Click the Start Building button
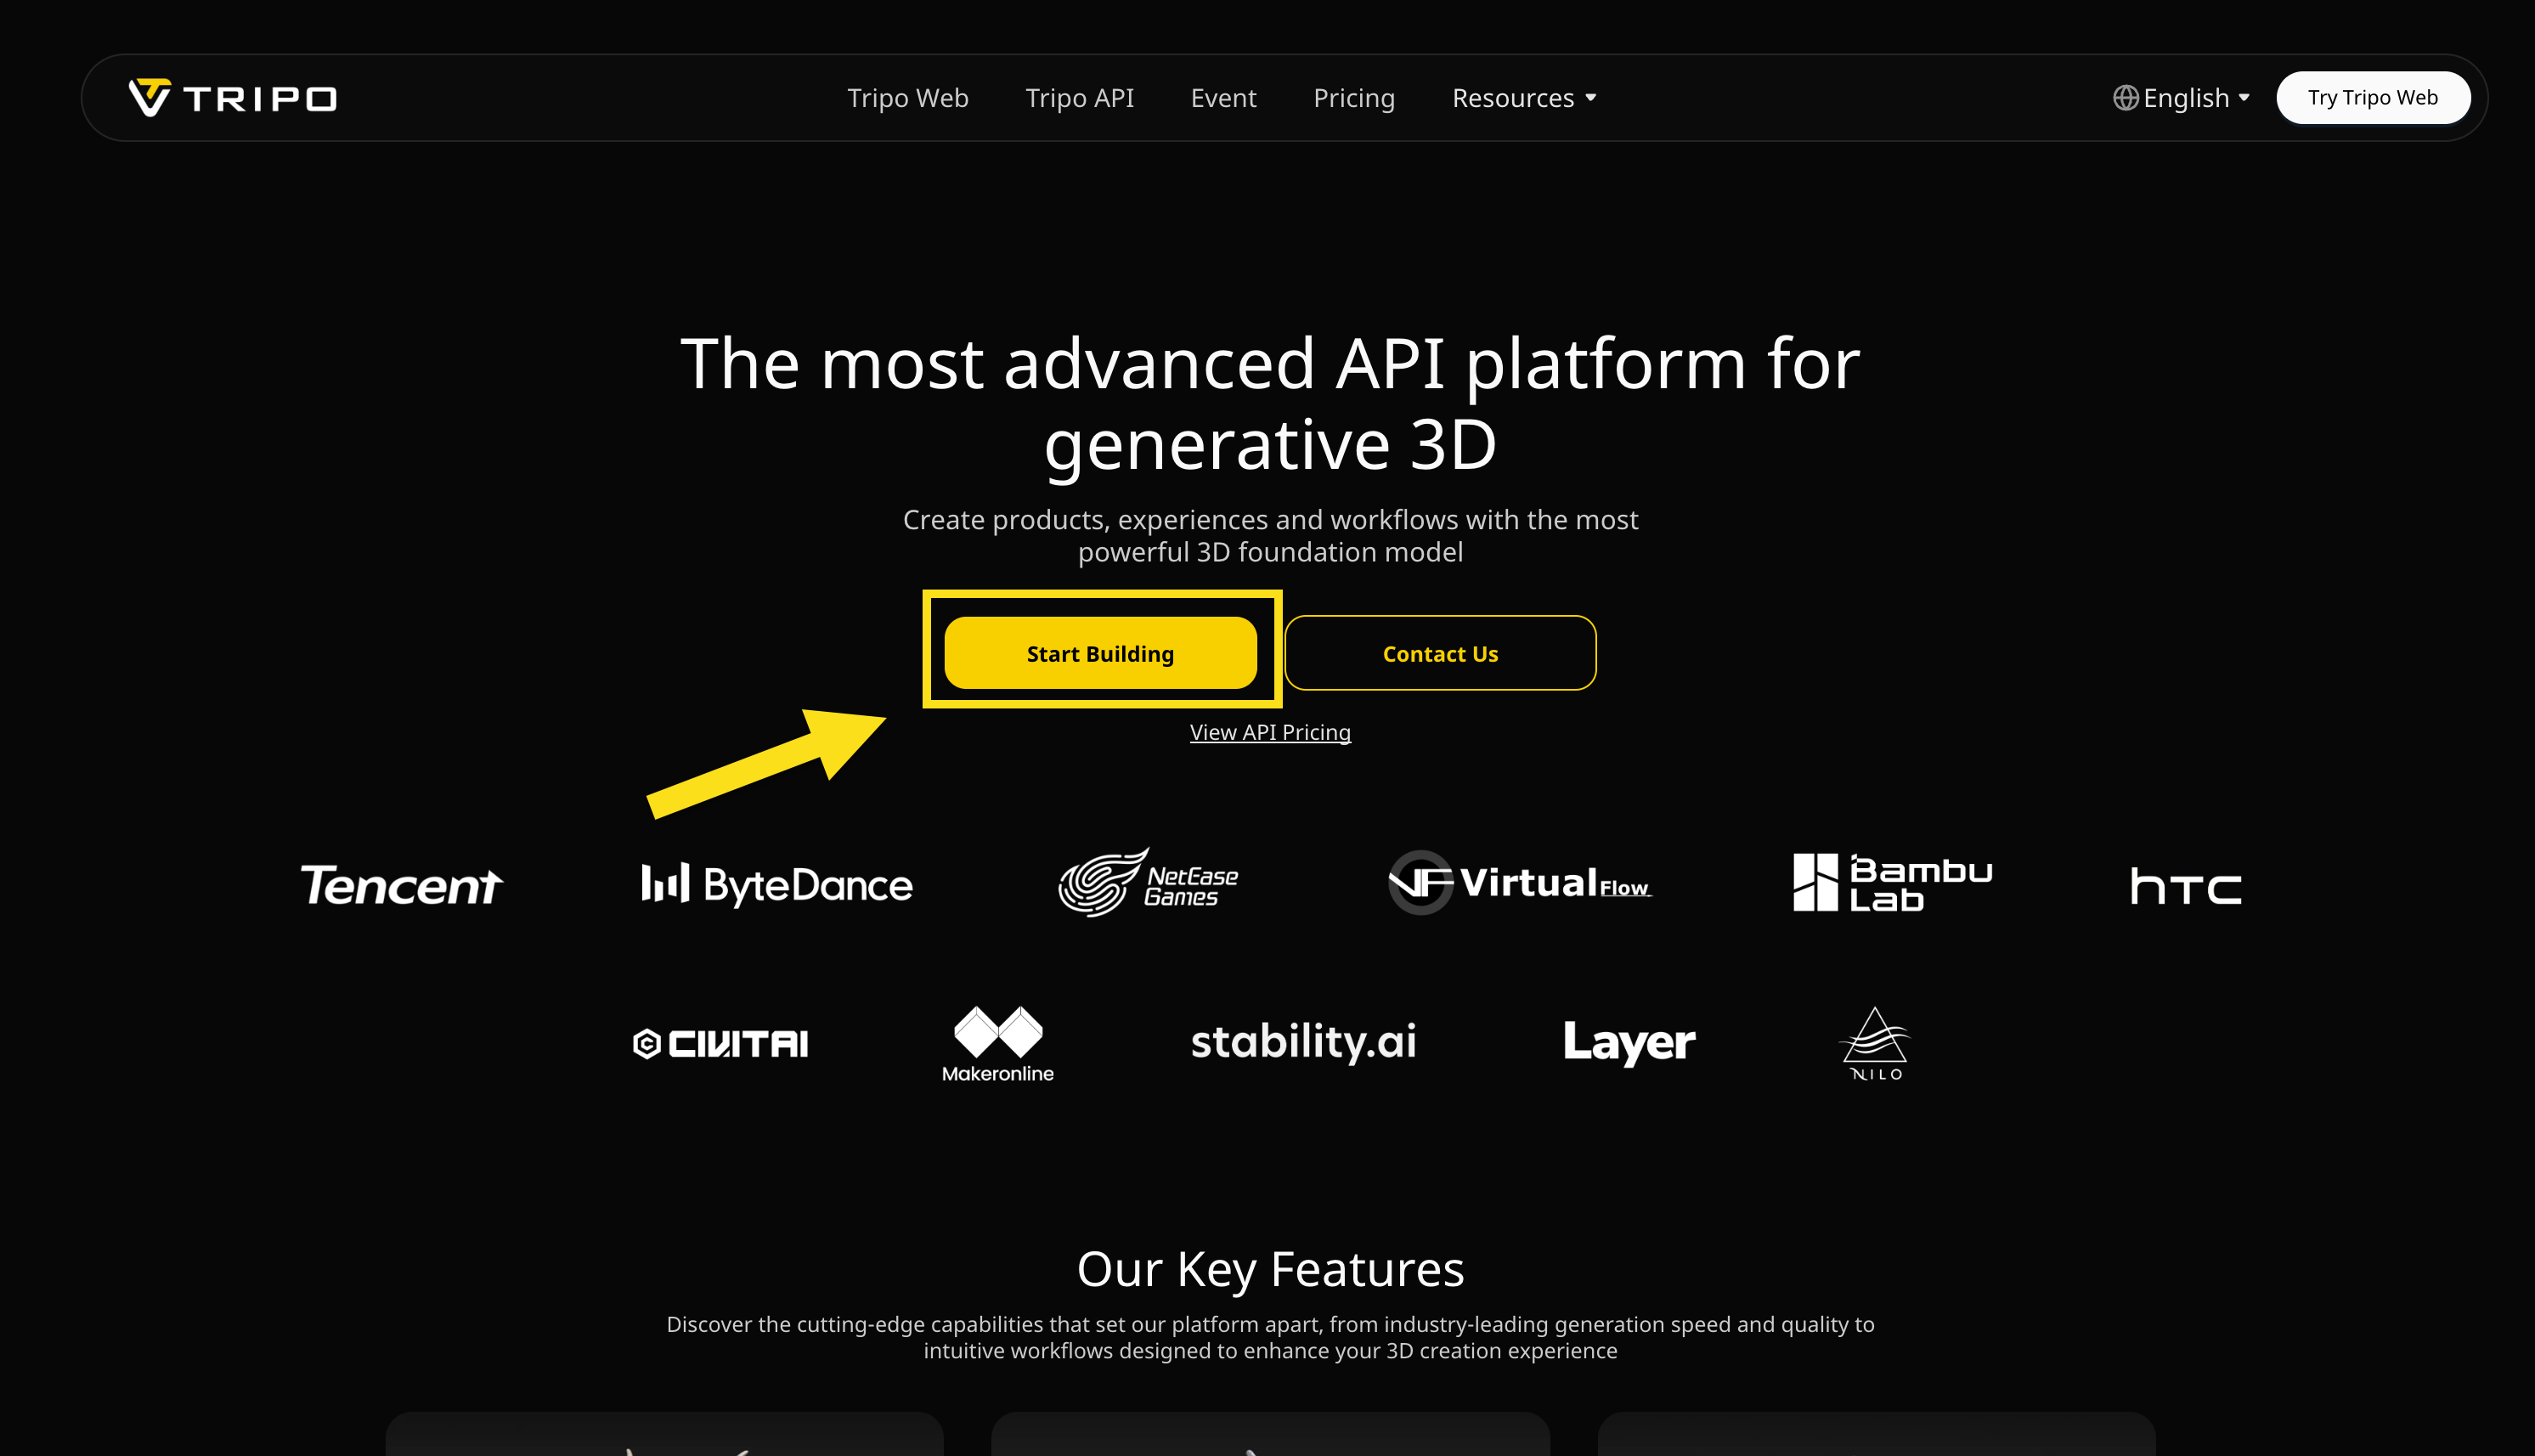This screenshot has height=1456, width=2535. [x=1100, y=653]
